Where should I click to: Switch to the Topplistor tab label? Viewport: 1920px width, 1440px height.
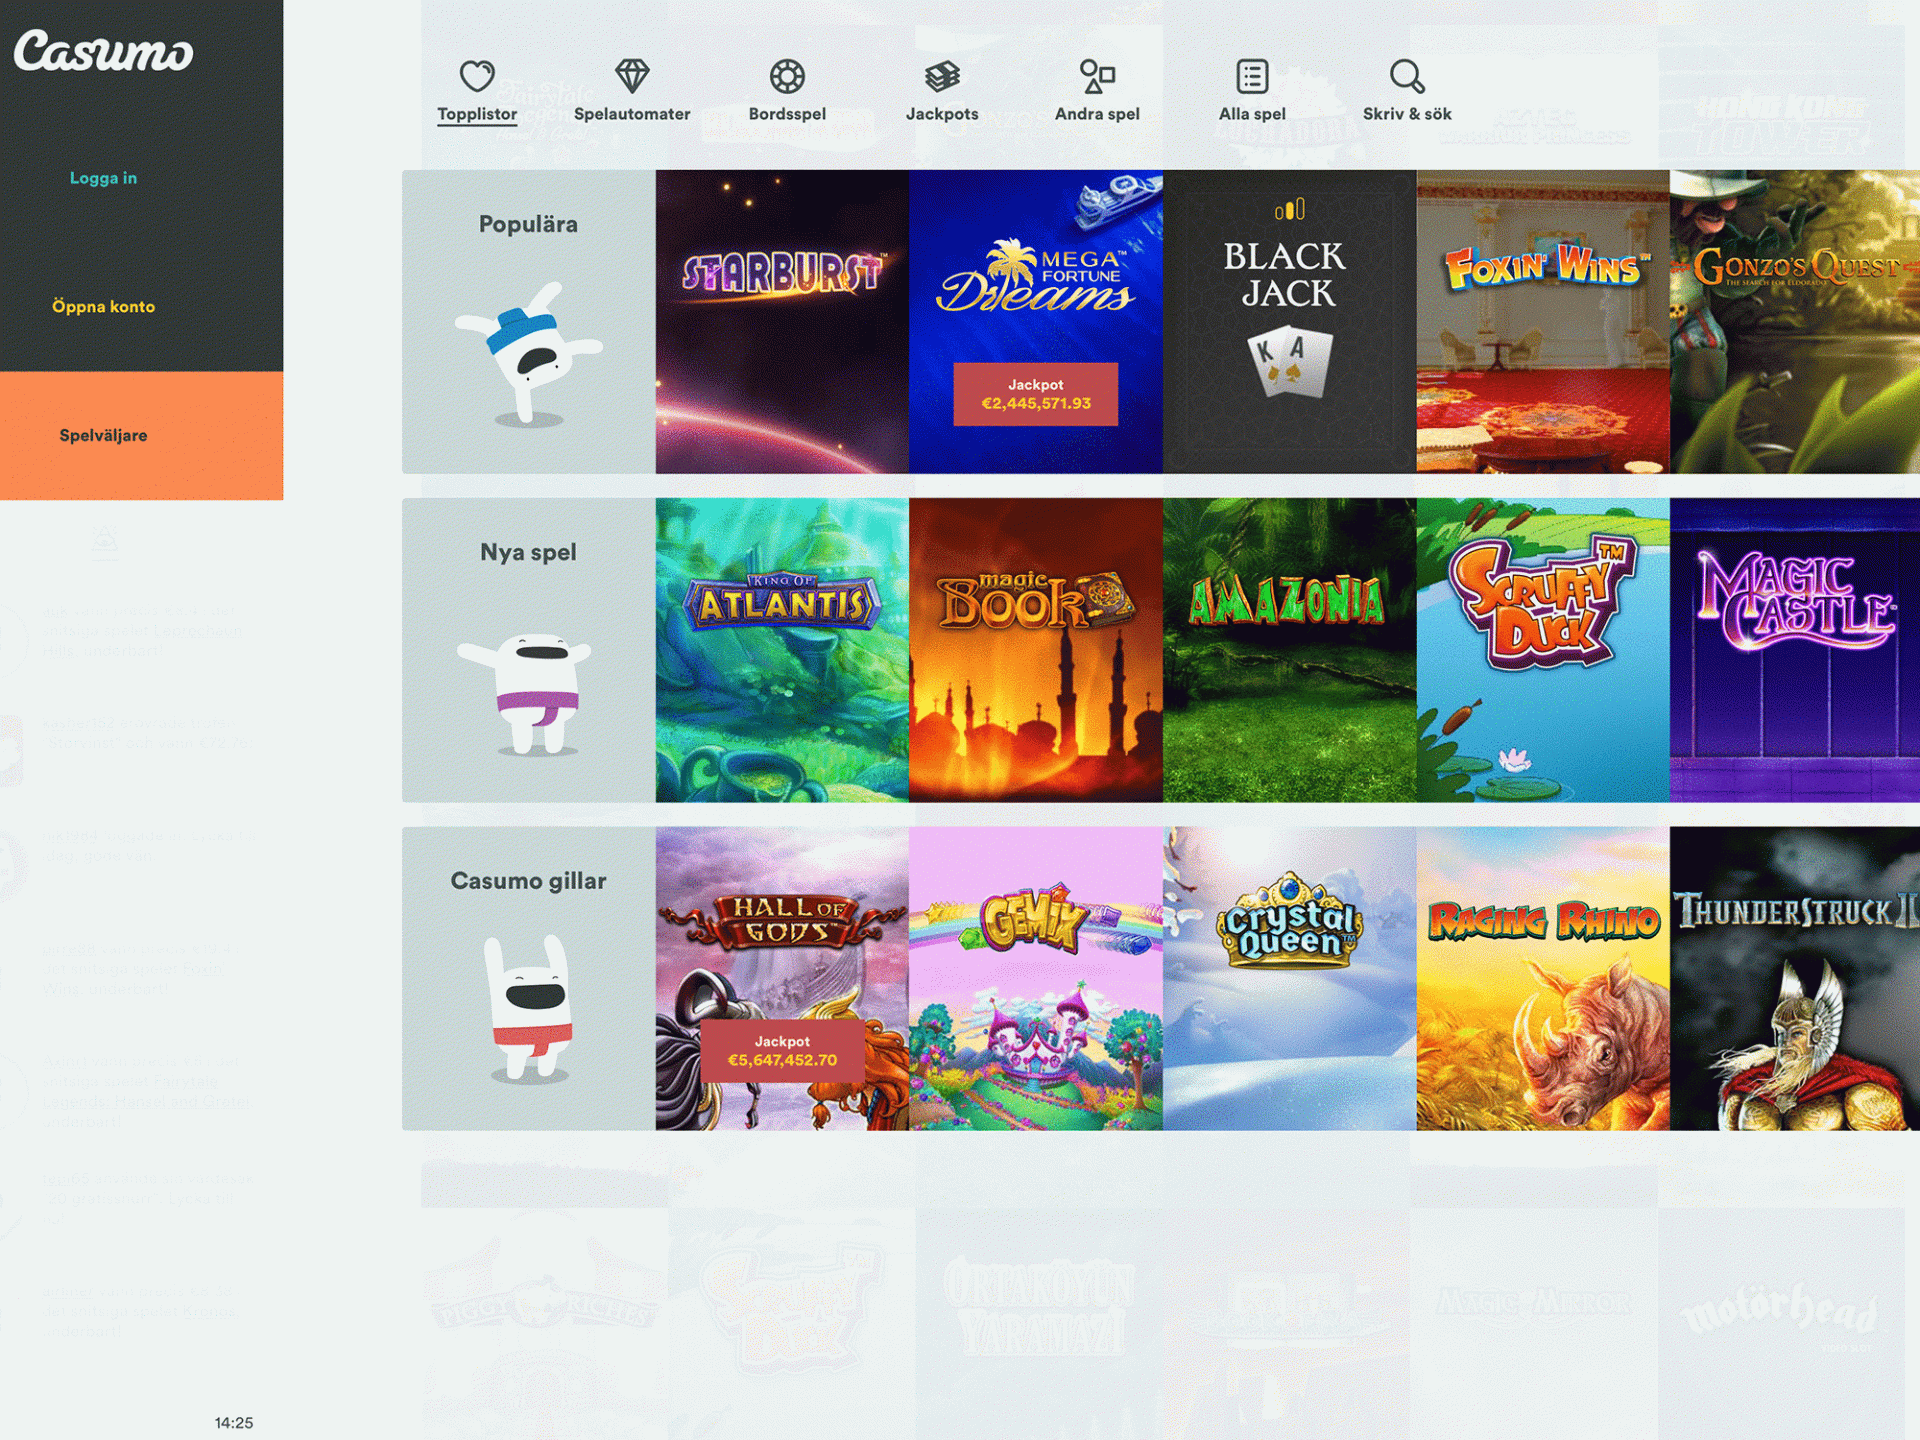[477, 114]
